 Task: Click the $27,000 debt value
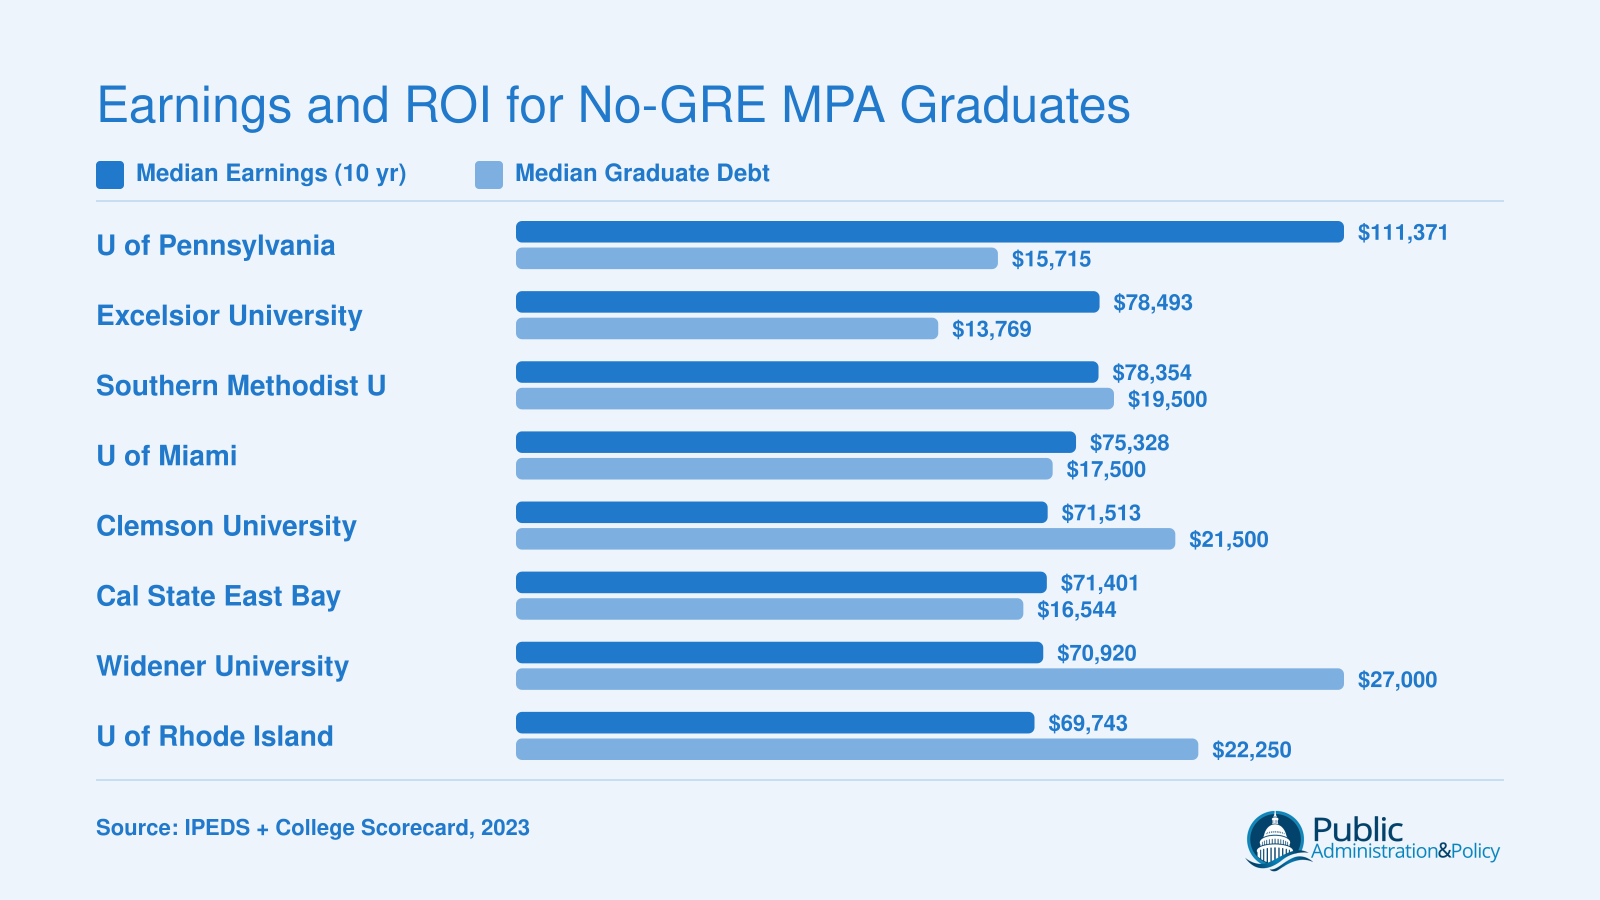pyautogui.click(x=1397, y=680)
